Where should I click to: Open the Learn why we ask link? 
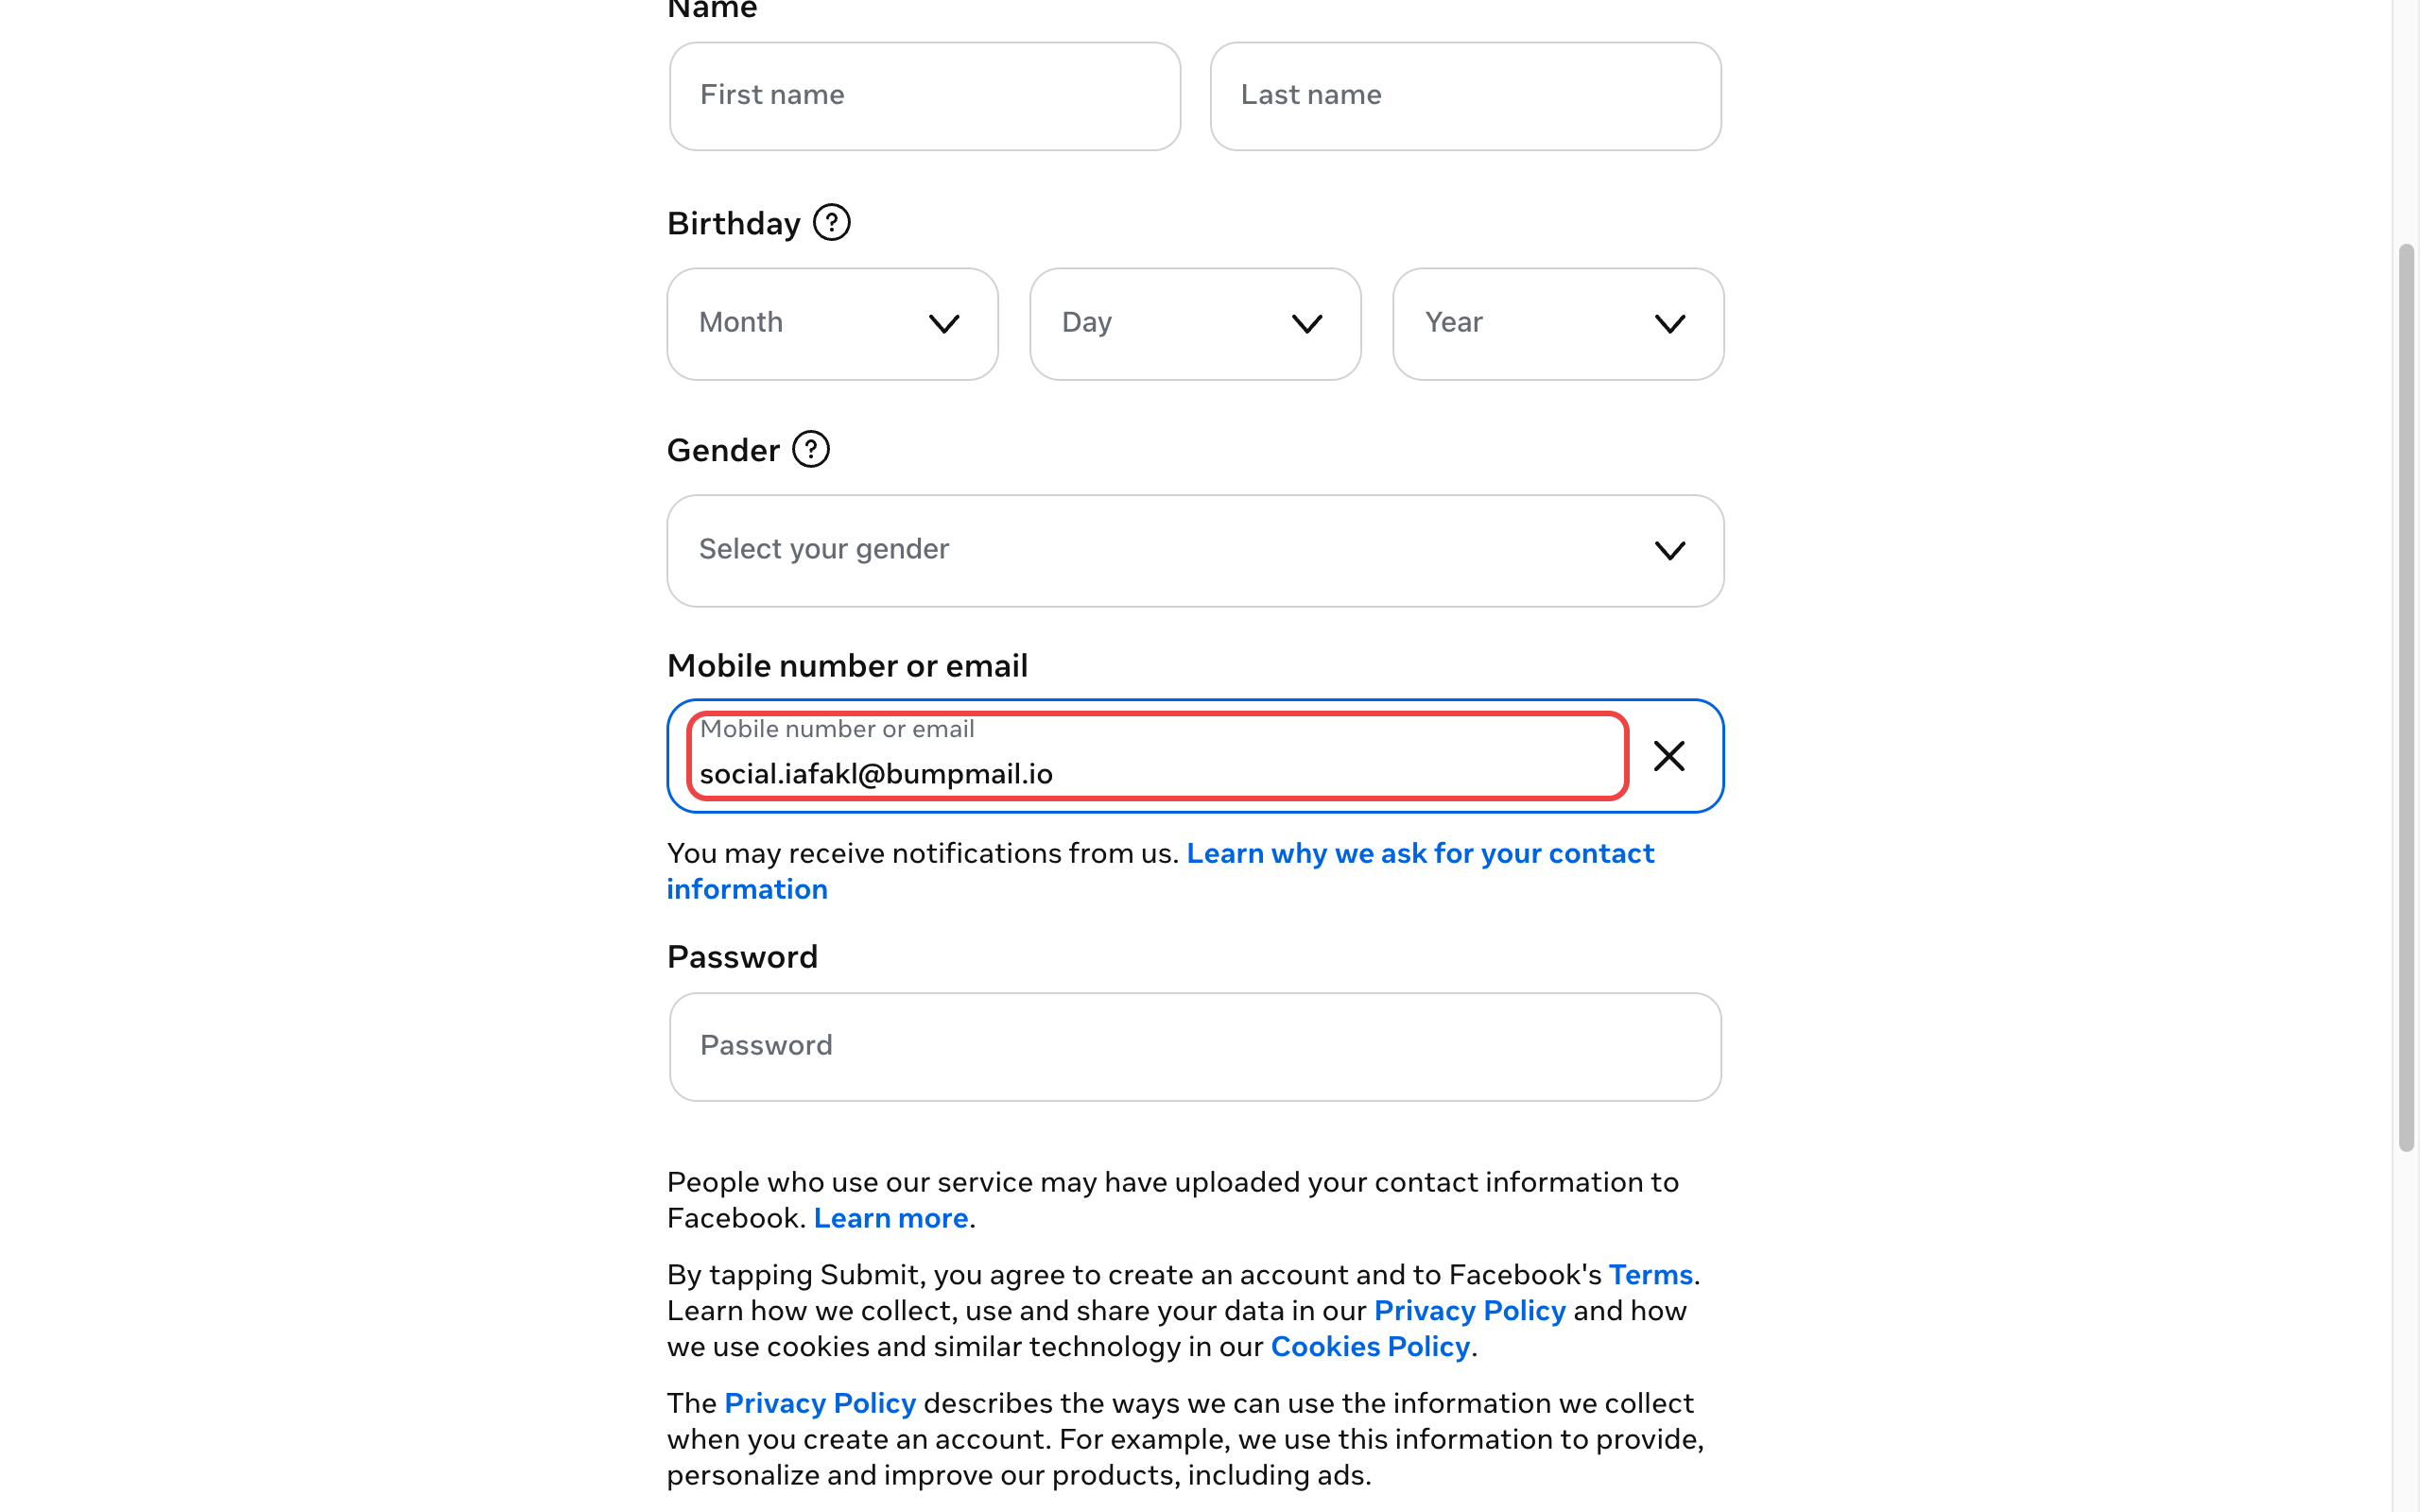click(x=1419, y=854)
